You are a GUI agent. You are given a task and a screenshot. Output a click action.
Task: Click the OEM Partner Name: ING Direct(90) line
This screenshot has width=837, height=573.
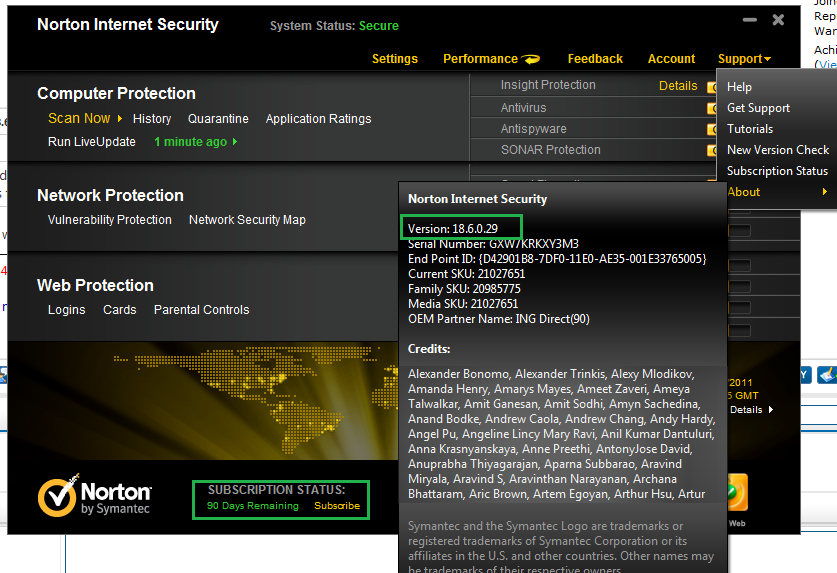coord(499,319)
